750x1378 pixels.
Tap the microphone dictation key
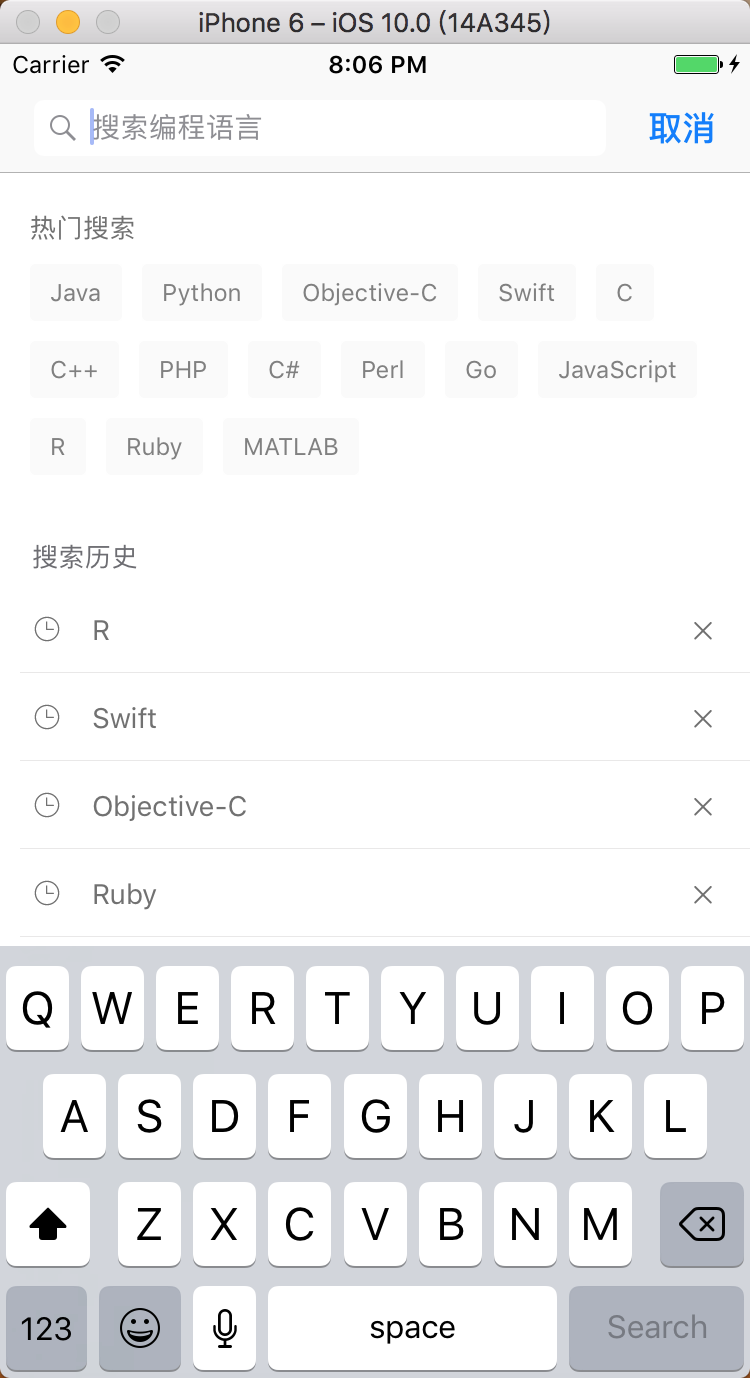[x=225, y=1328]
